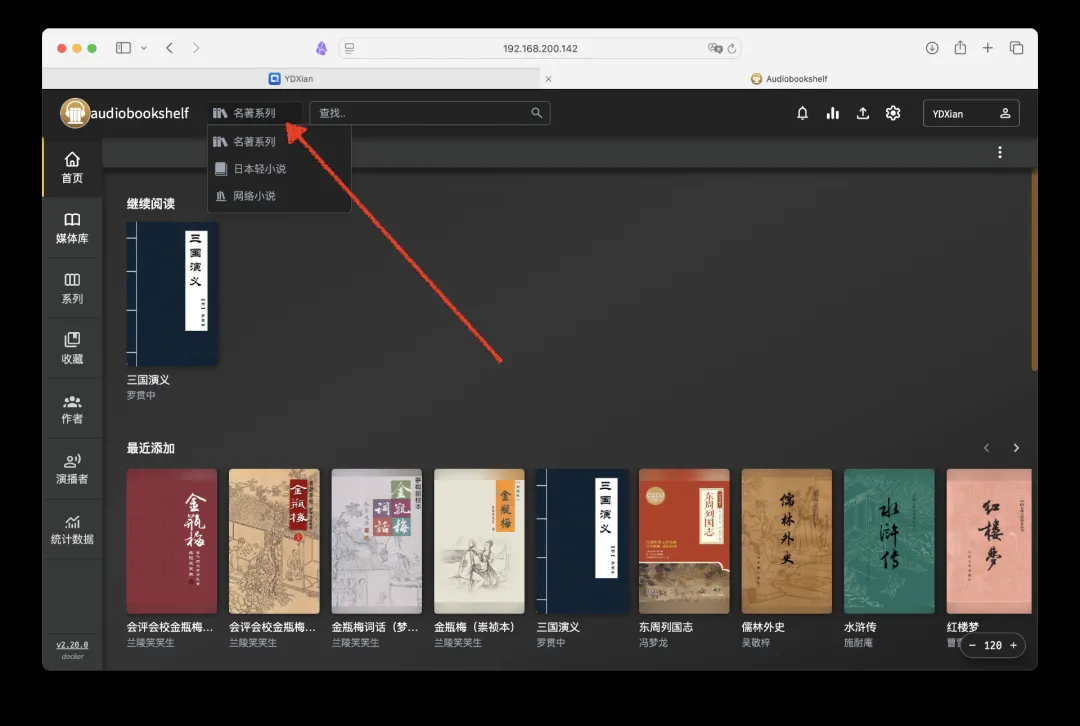Open settings gear icon
Screen dimensions: 1080x726
(x=893, y=113)
